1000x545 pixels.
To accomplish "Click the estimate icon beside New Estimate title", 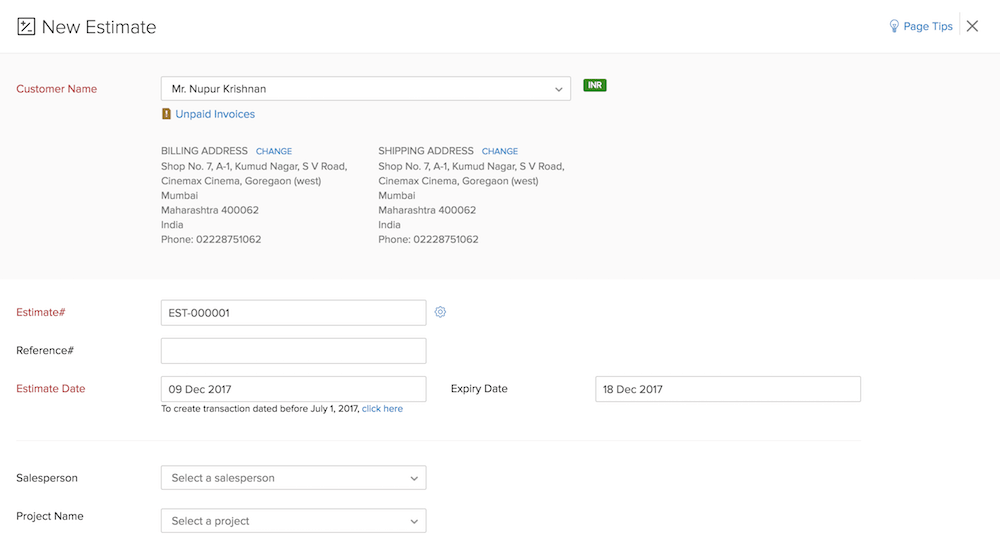I will (x=26, y=27).
